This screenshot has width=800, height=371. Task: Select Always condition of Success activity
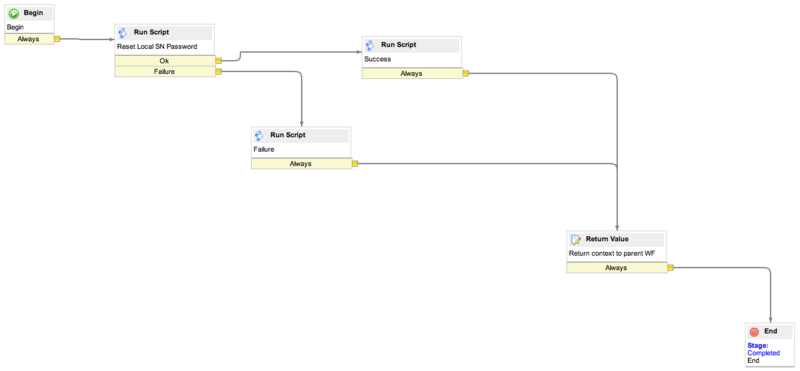point(412,73)
